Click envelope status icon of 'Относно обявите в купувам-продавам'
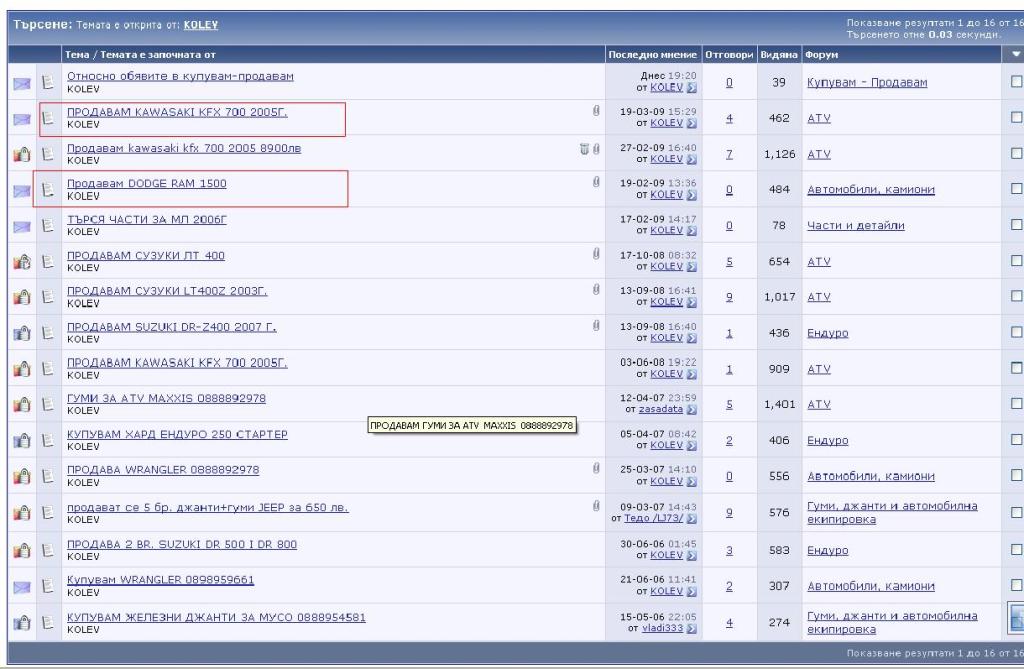The image size is (1024, 669). [x=22, y=84]
